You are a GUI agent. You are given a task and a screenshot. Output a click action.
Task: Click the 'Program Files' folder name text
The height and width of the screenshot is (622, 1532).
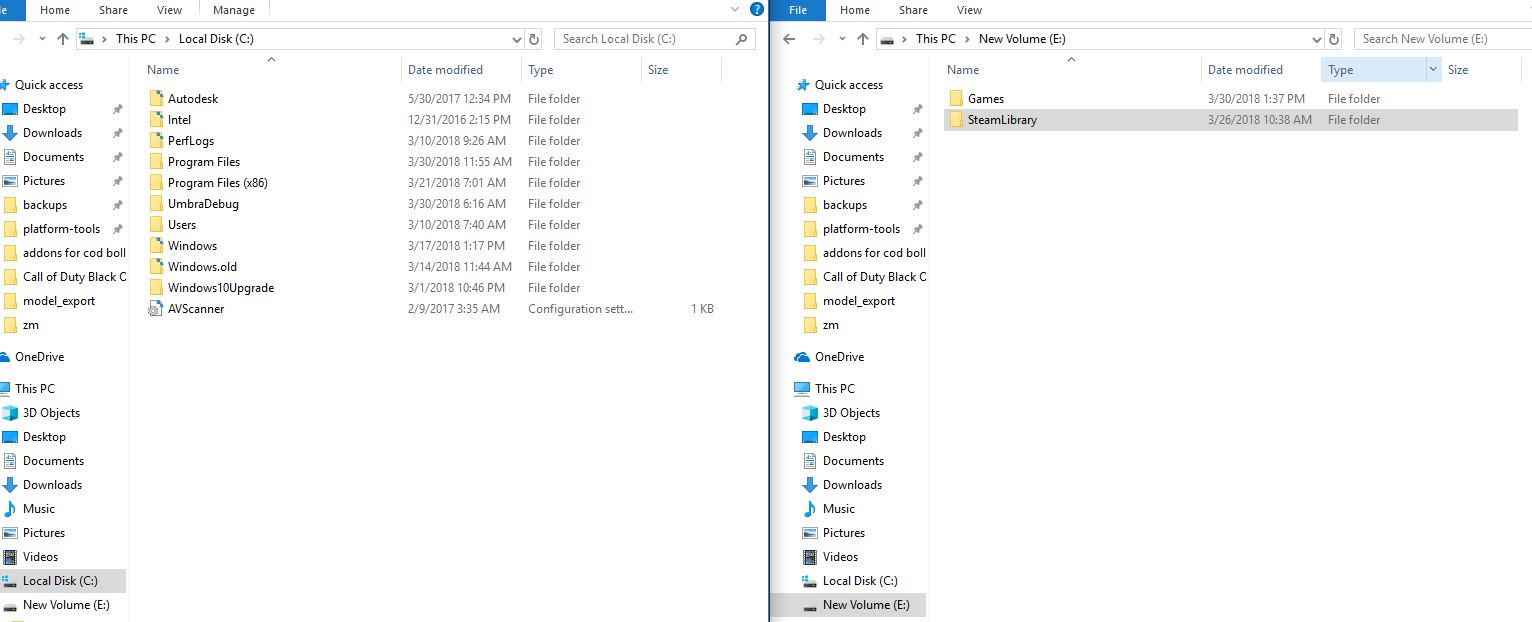204,162
